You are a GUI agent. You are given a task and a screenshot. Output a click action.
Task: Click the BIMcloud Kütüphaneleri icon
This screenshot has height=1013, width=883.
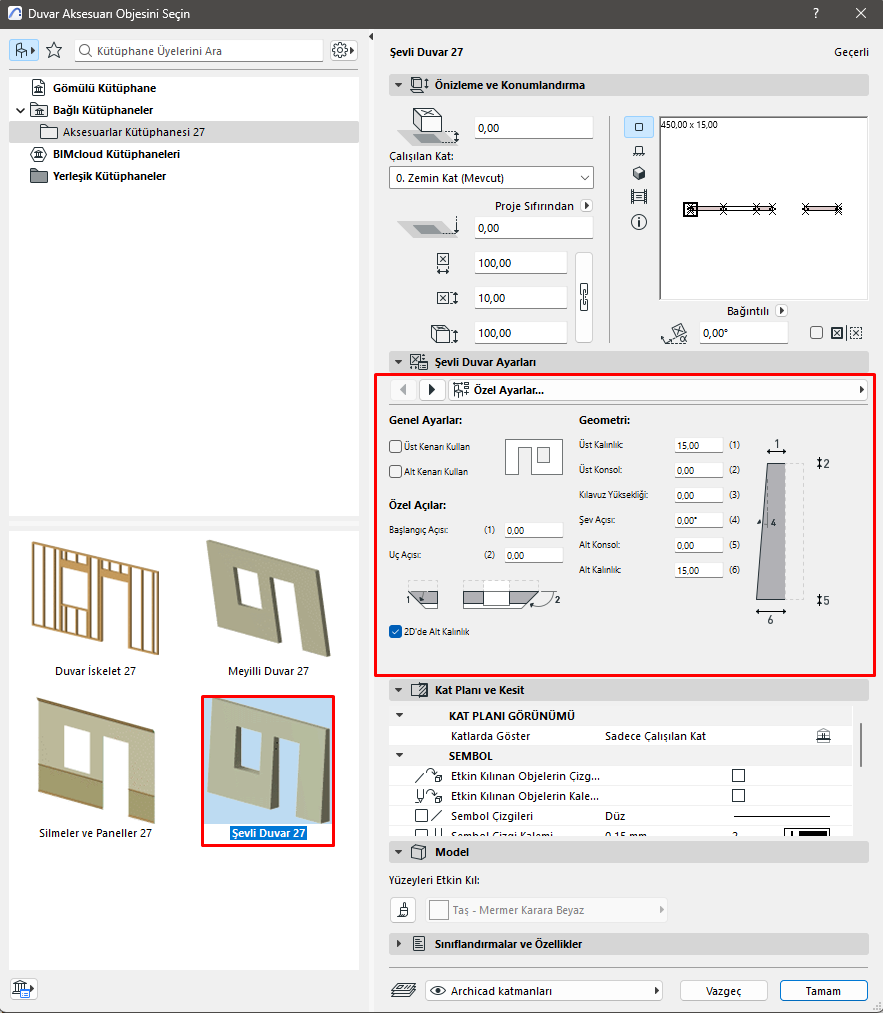tap(39, 154)
